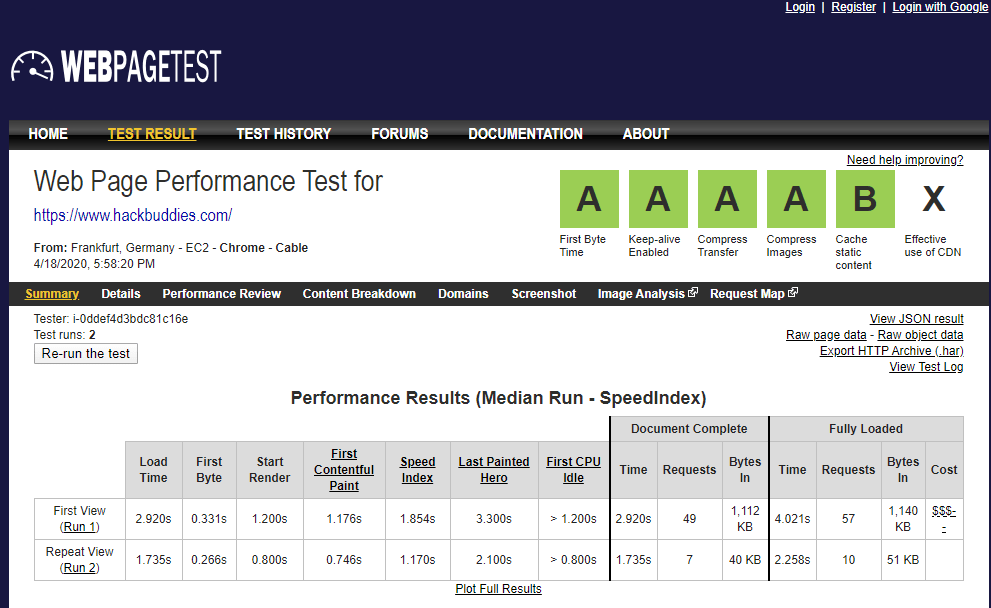Click First View fully loaded bytes 1,140 KB

click(903, 519)
